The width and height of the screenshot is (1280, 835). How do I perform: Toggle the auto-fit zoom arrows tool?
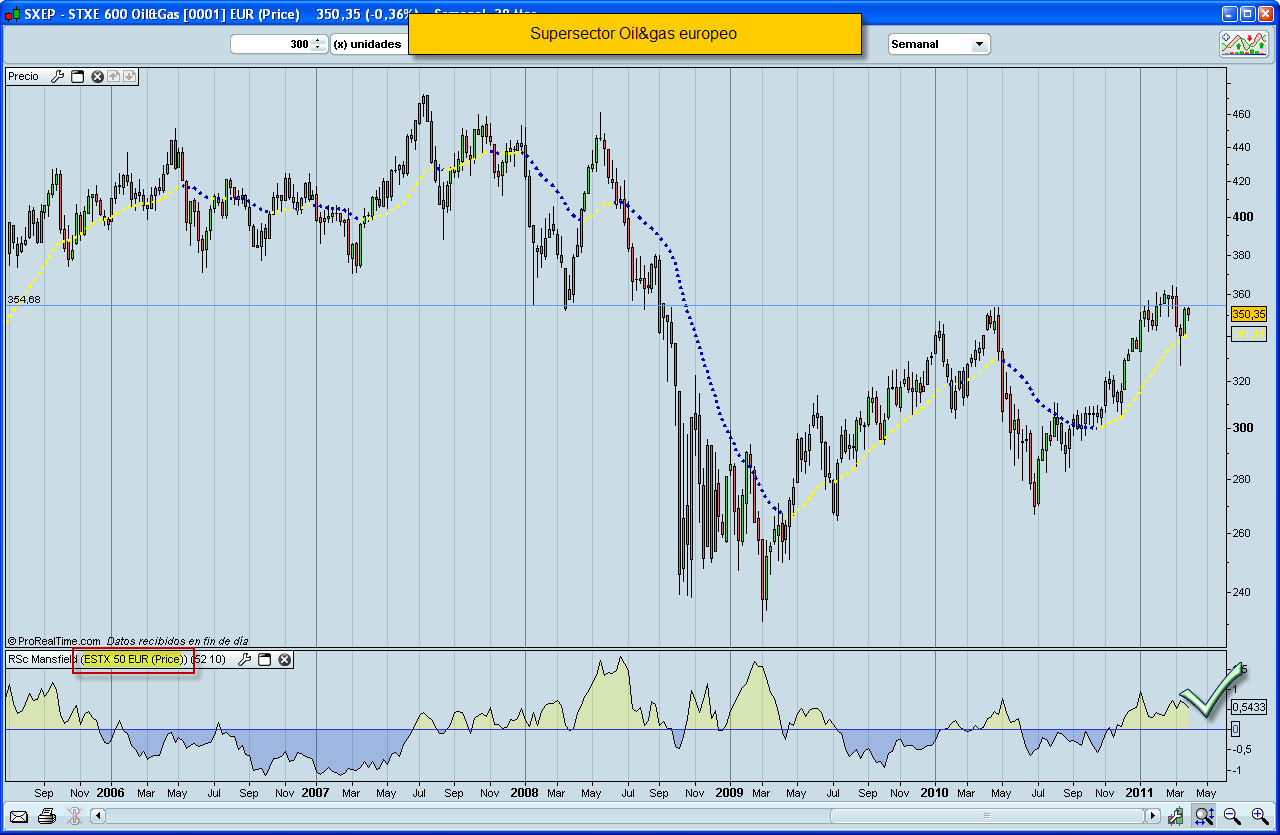pos(1203,816)
